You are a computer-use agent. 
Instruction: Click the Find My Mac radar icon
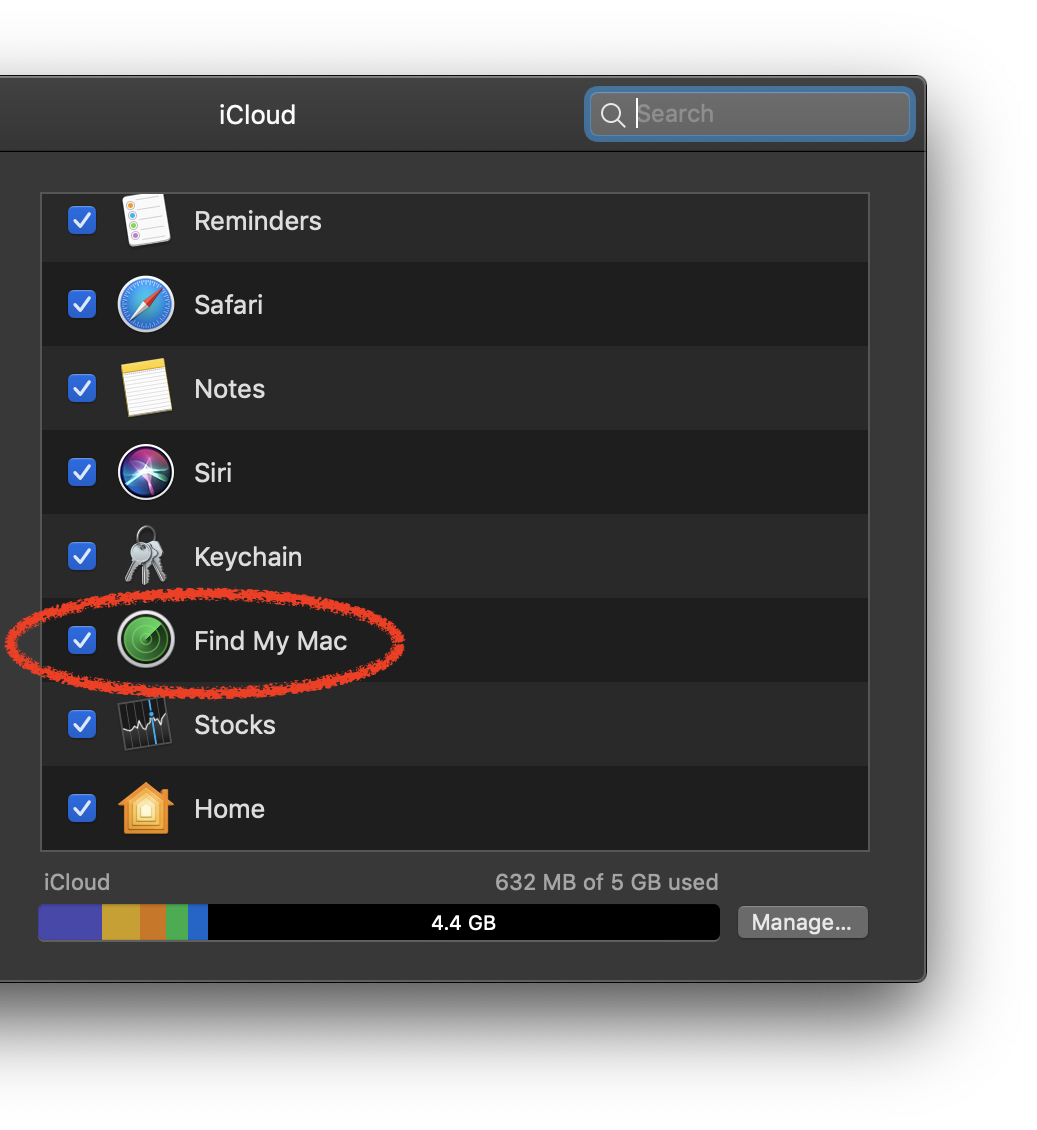(x=146, y=640)
